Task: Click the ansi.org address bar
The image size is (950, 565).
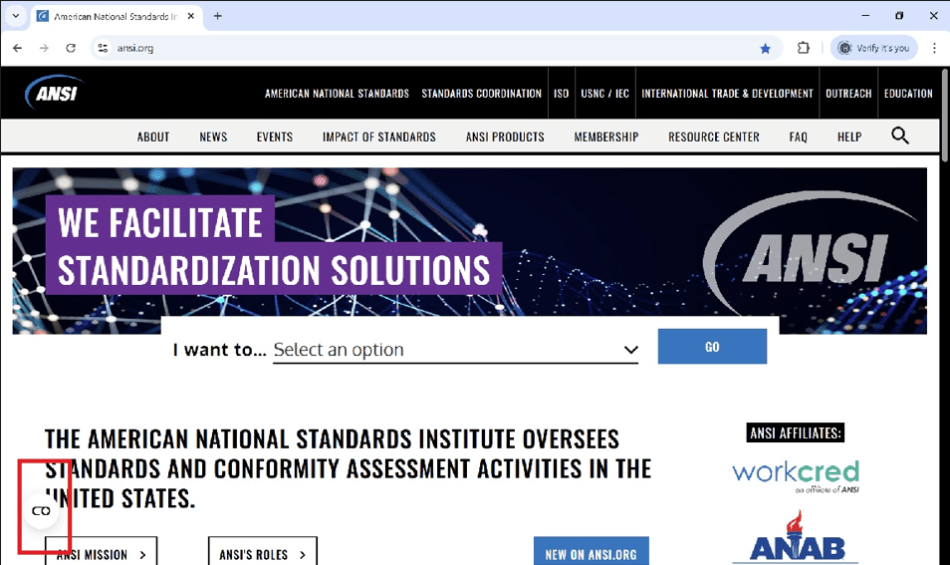Action: (x=436, y=48)
